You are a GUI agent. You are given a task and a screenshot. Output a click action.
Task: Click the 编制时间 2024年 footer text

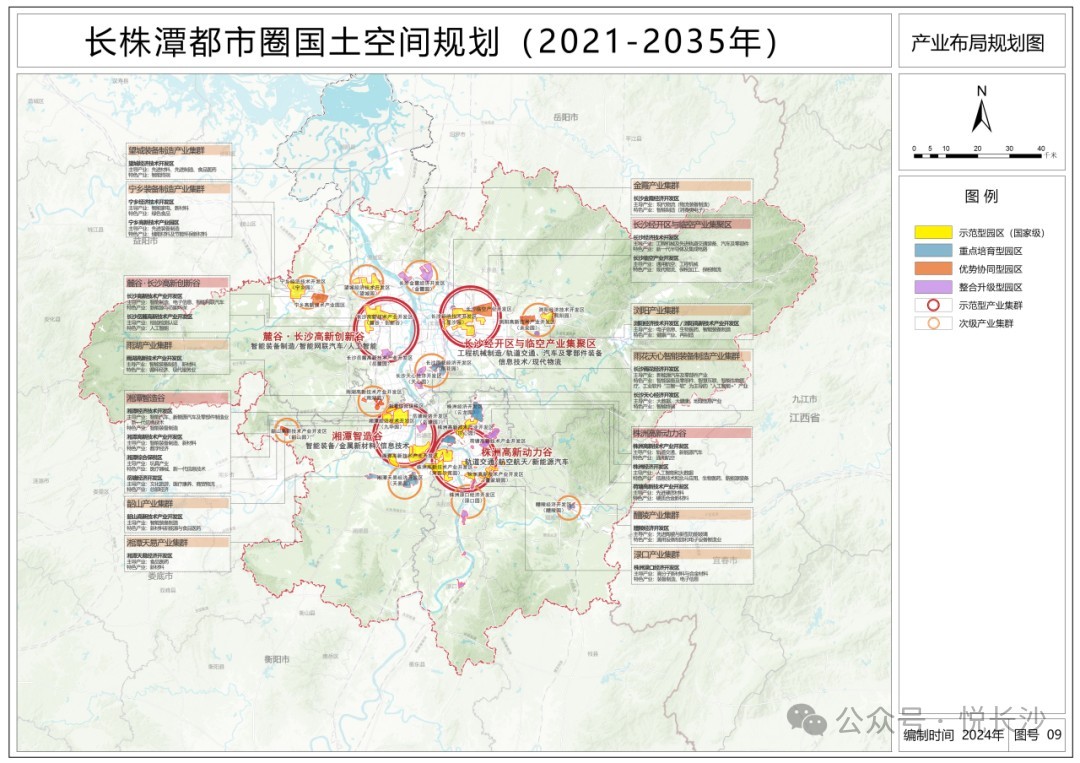click(953, 735)
